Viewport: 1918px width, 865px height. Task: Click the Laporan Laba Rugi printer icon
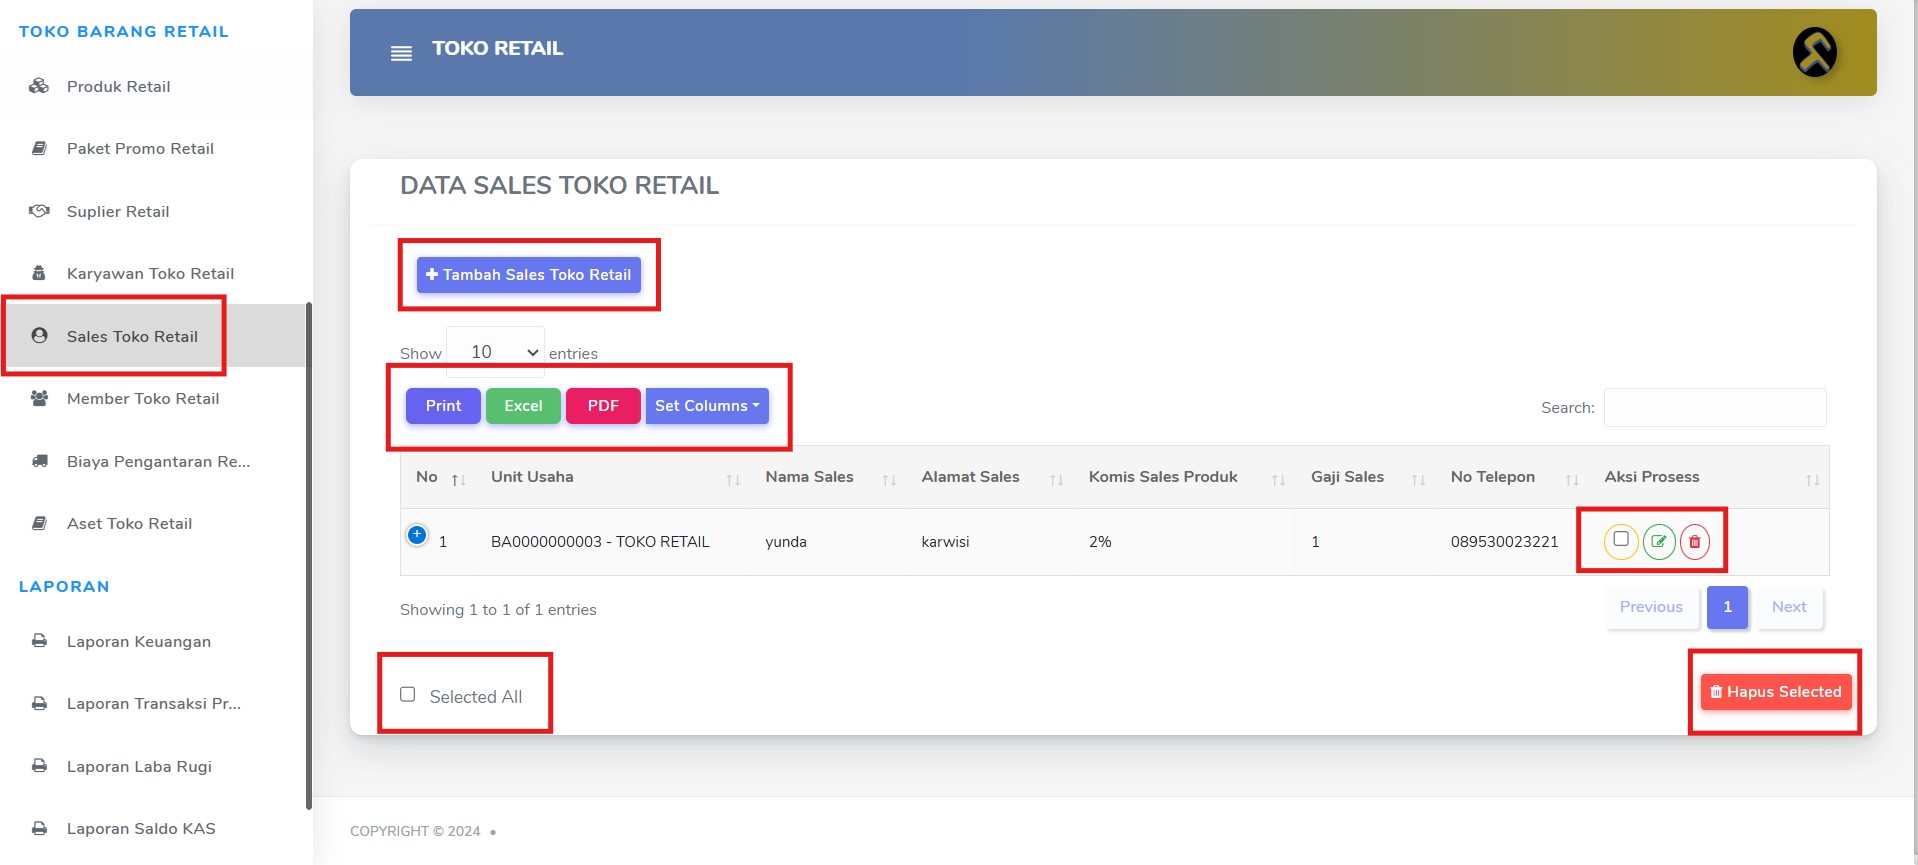click(39, 766)
